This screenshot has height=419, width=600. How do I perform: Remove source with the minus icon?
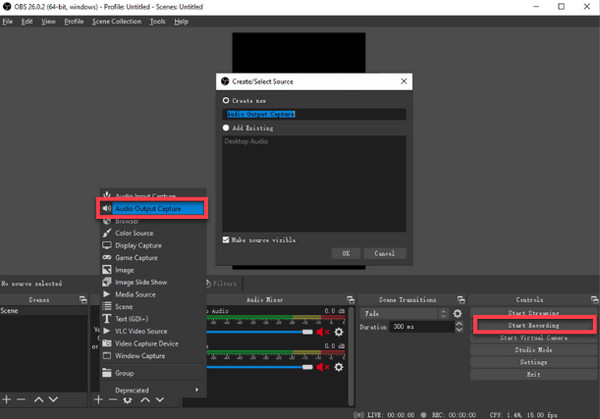pos(112,399)
